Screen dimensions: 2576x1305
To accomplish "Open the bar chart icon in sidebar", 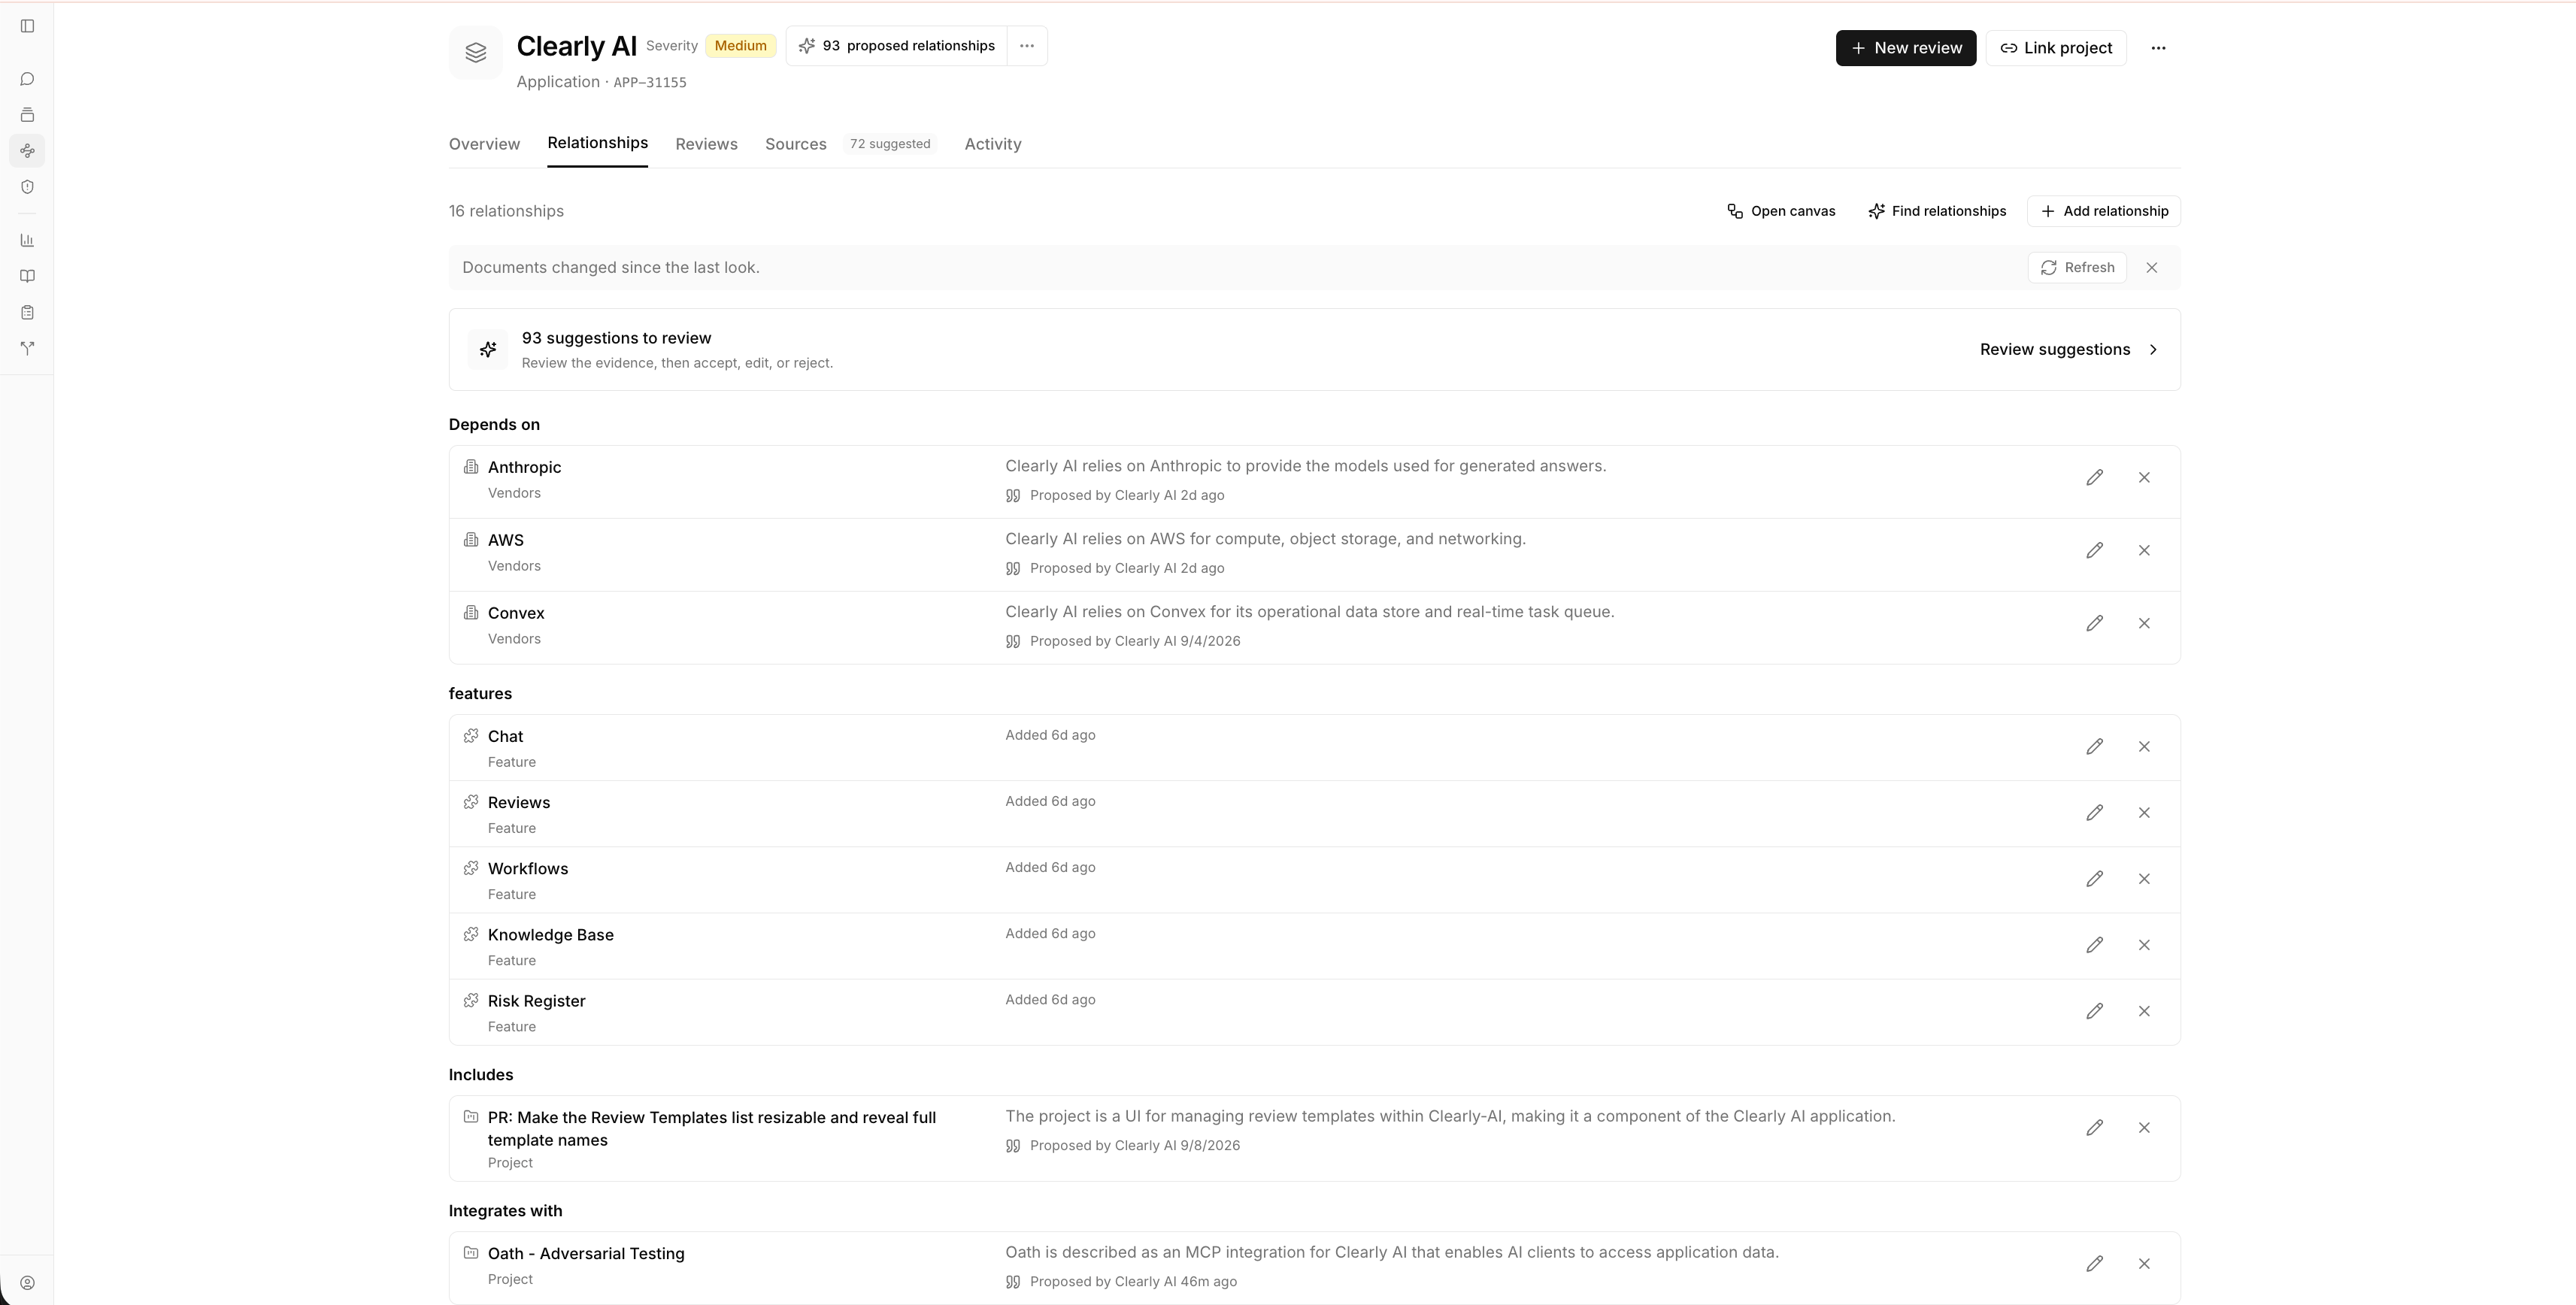I will coord(27,240).
